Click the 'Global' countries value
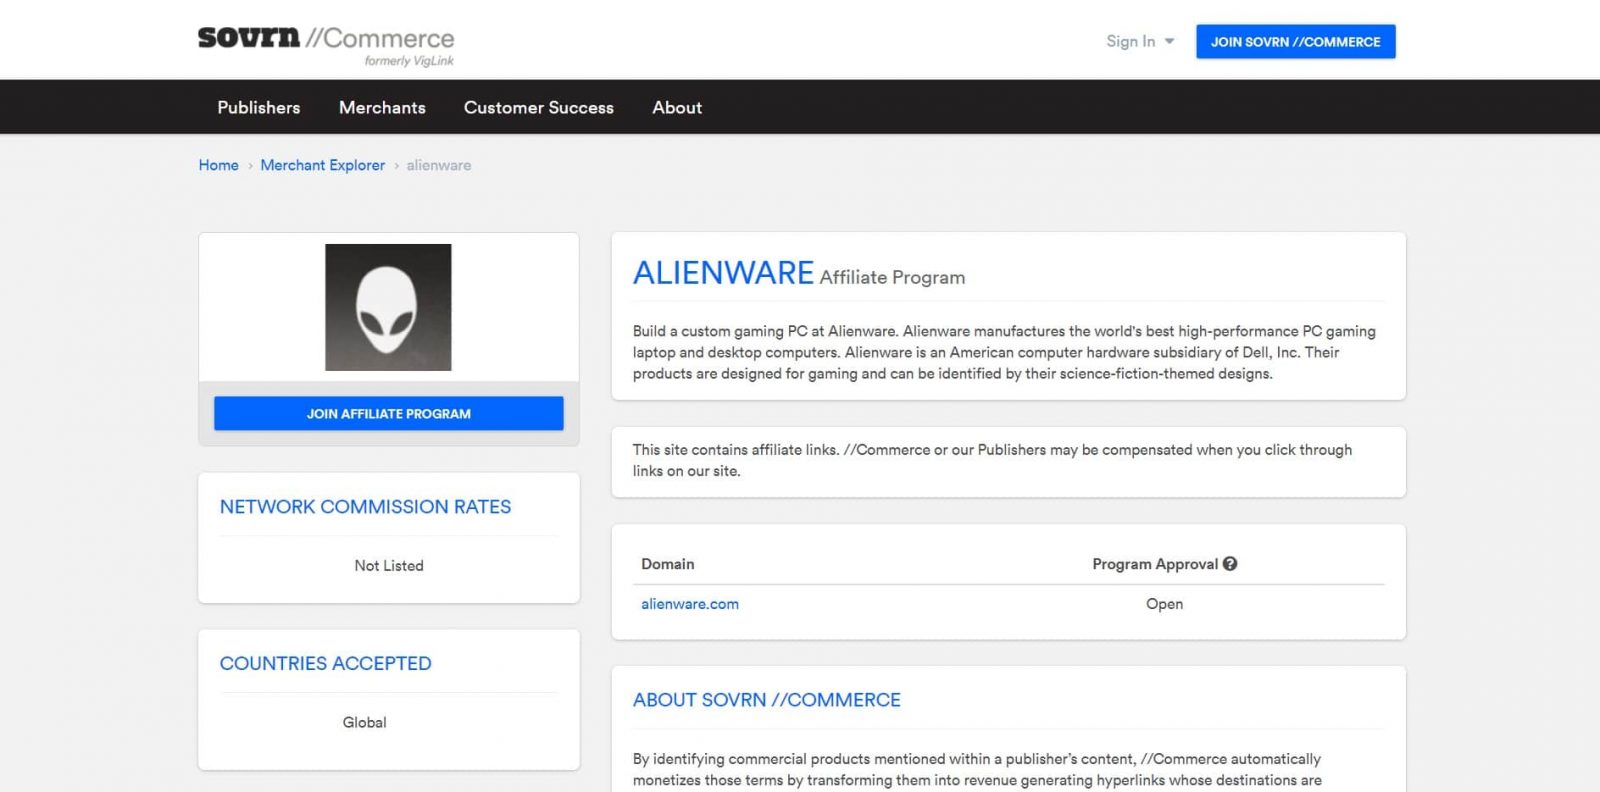The image size is (1600, 792). 364,723
